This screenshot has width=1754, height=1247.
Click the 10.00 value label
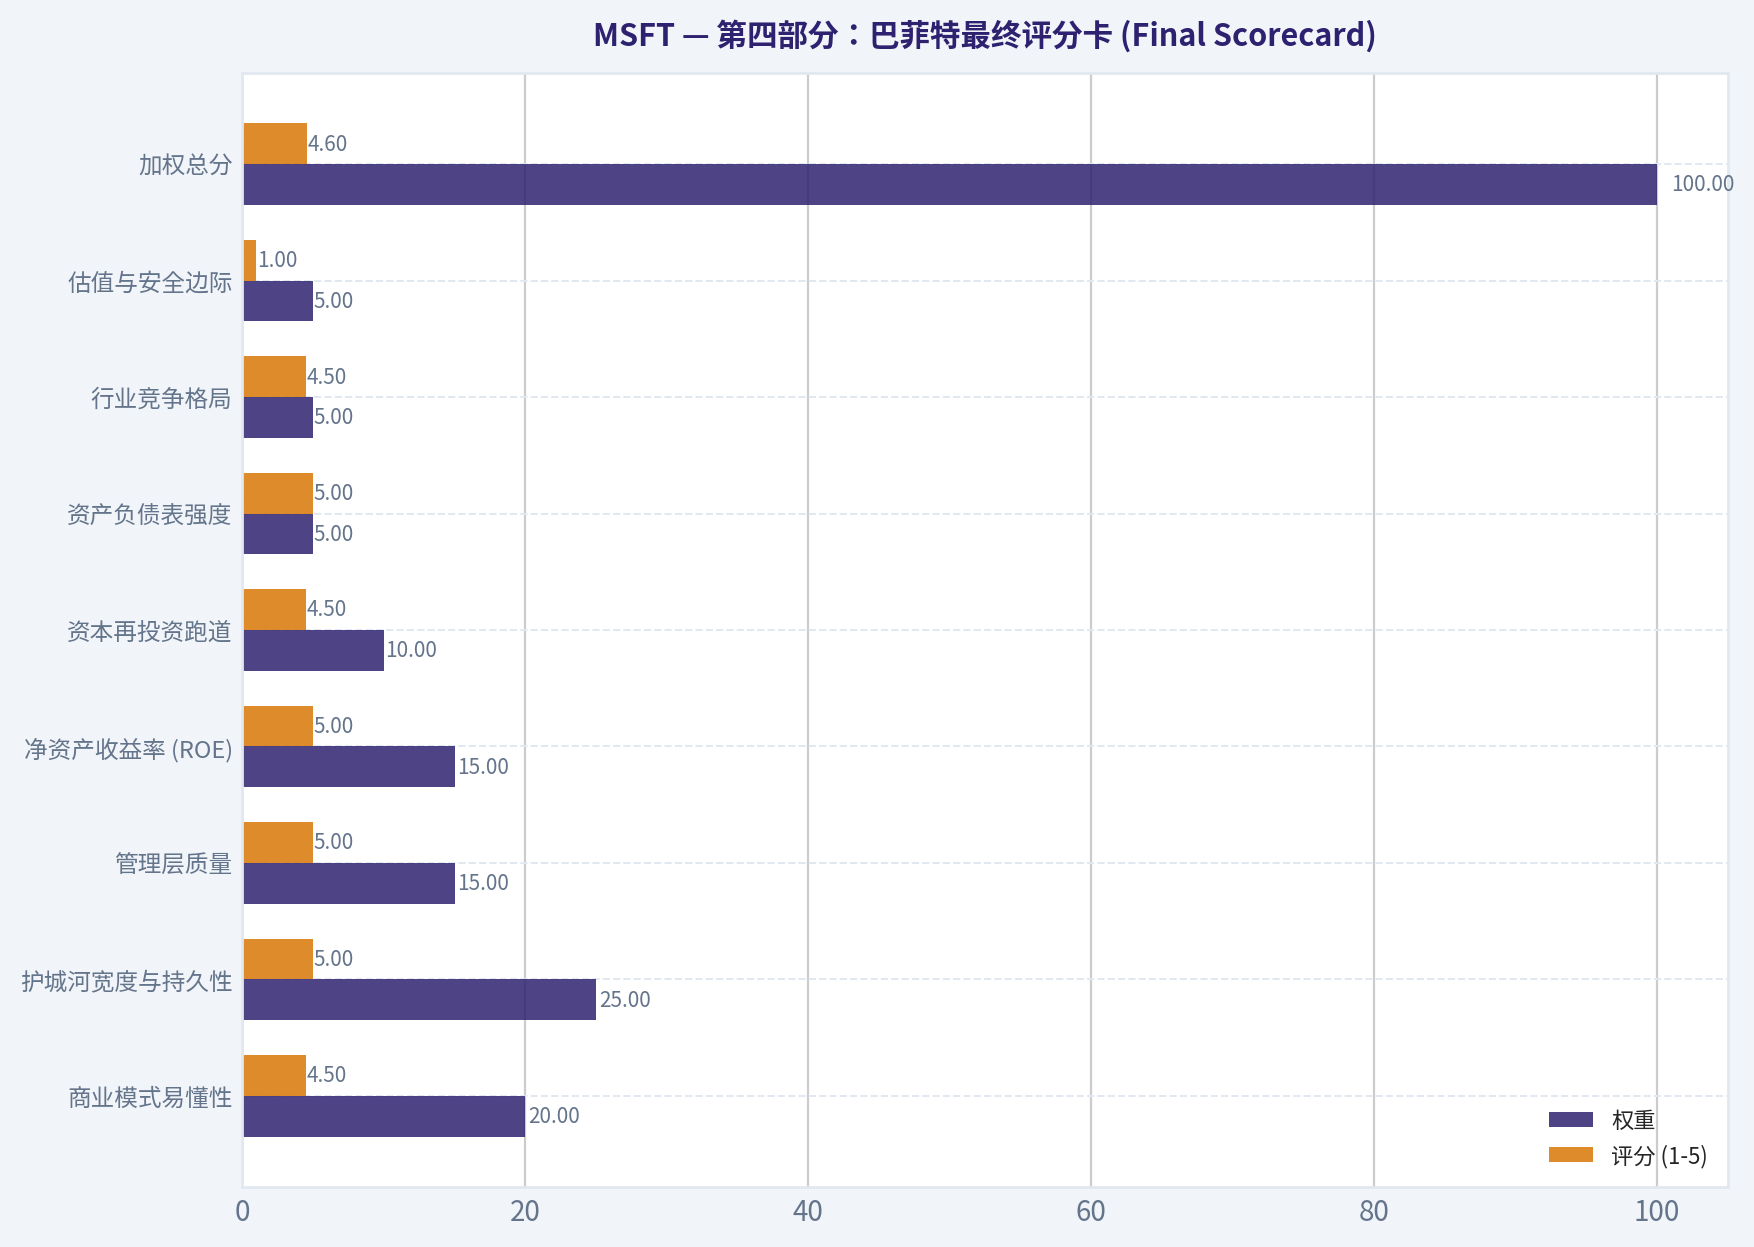(411, 650)
